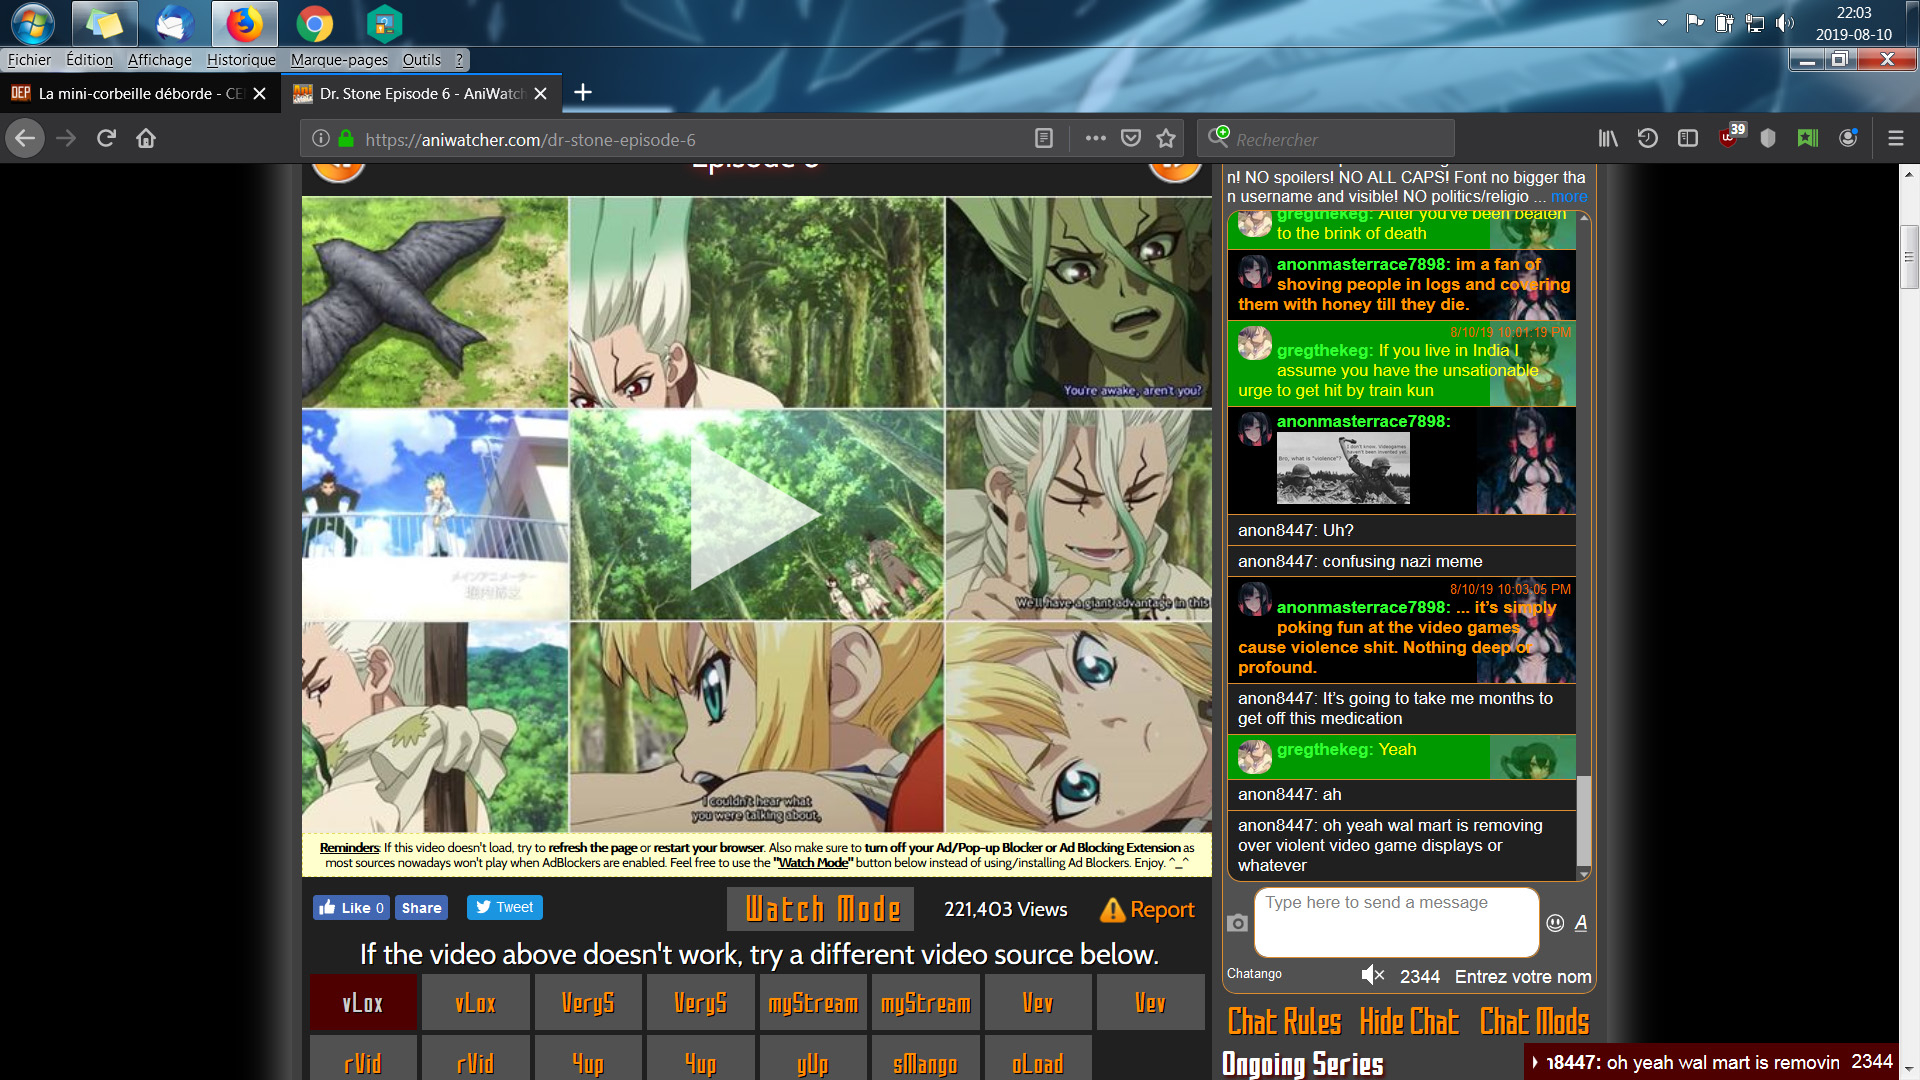The image size is (1920, 1080).
Task: Open the Firefox home page icon
Action: pos(146,138)
